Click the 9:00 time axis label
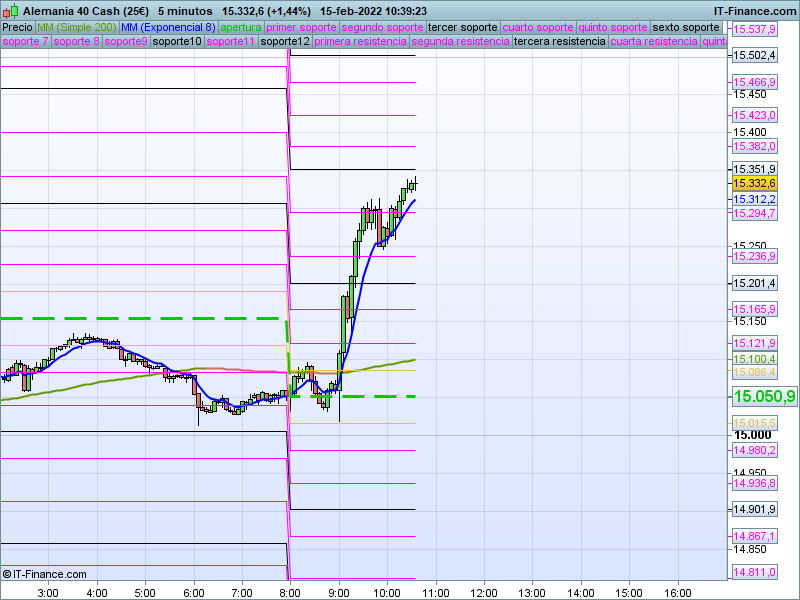This screenshot has height=600, width=800. click(339, 593)
